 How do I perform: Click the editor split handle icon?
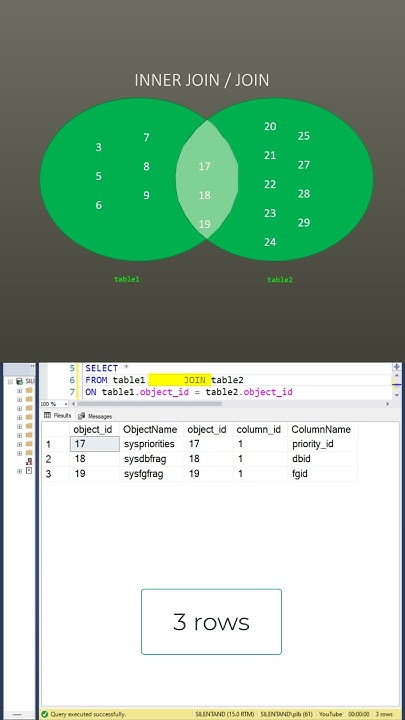(x=396, y=367)
